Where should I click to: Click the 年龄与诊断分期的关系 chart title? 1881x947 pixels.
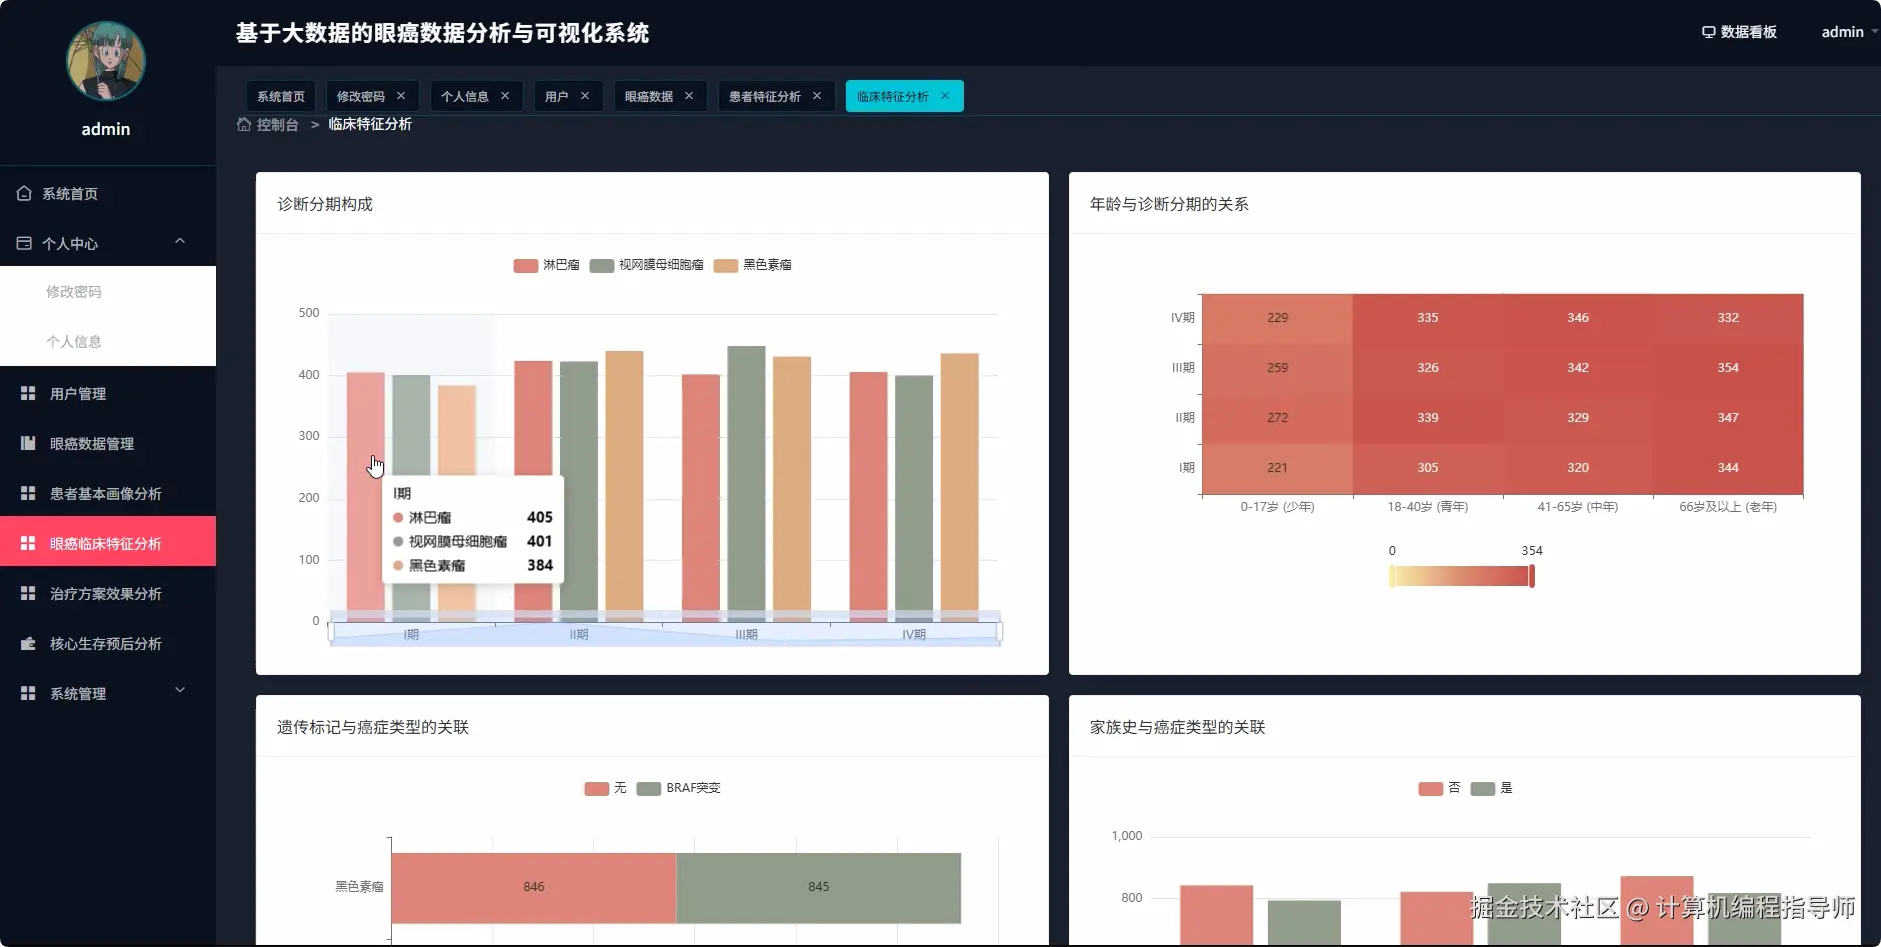[1169, 204]
